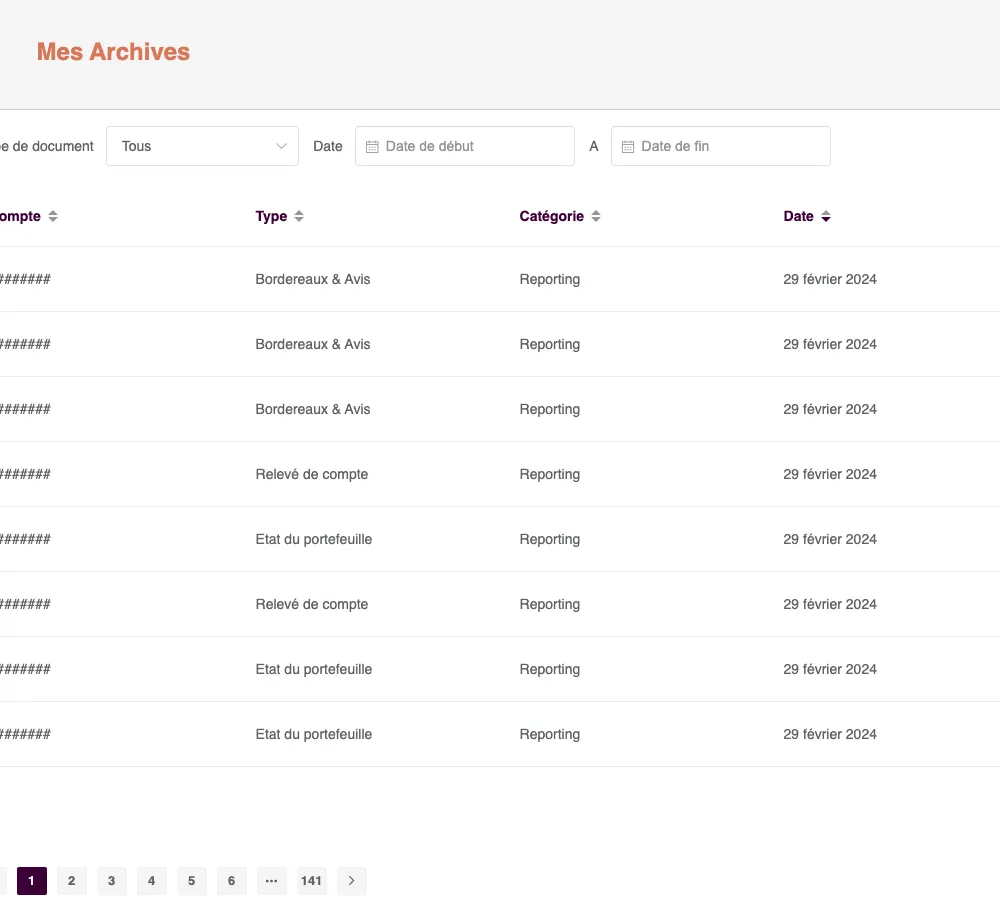The image size is (1000, 909).
Task: Switch to page 6
Action: point(231,881)
